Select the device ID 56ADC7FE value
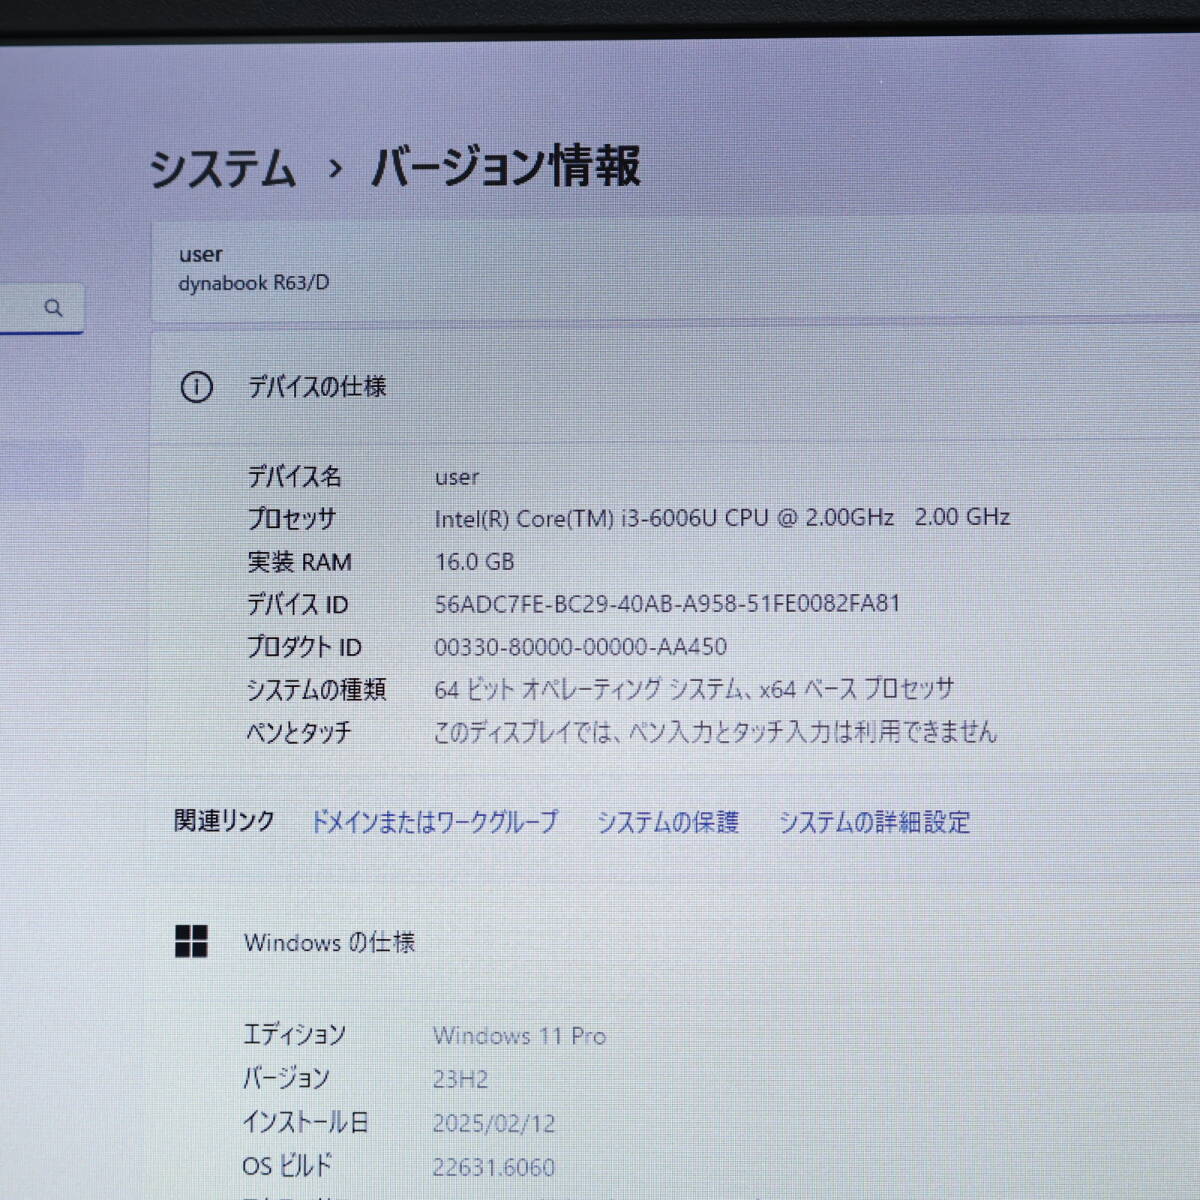The width and height of the screenshot is (1200, 1200). click(667, 603)
